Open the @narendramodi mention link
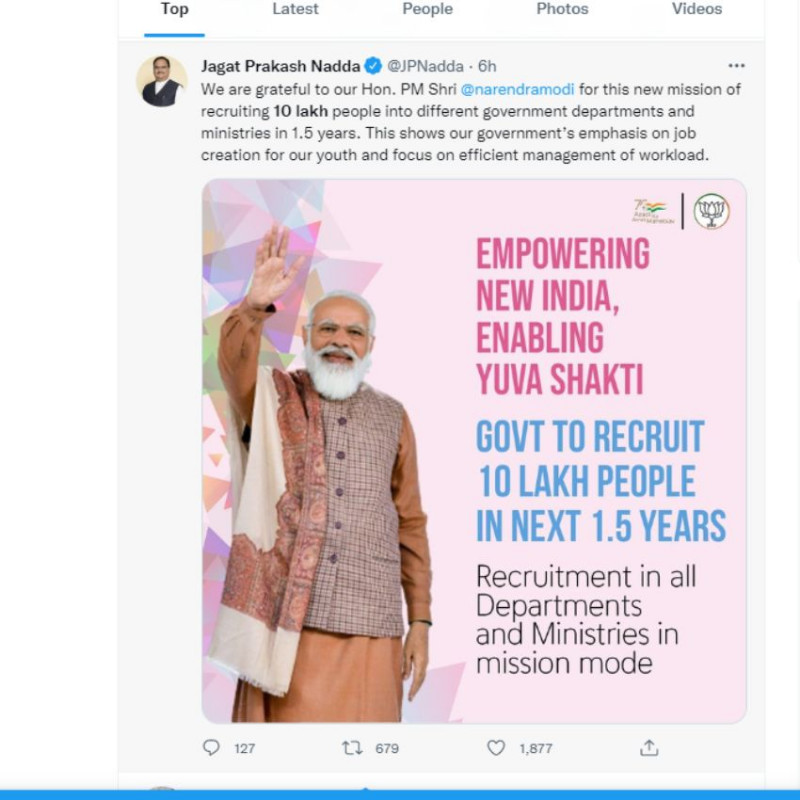This screenshot has width=800, height=800. 517,89
